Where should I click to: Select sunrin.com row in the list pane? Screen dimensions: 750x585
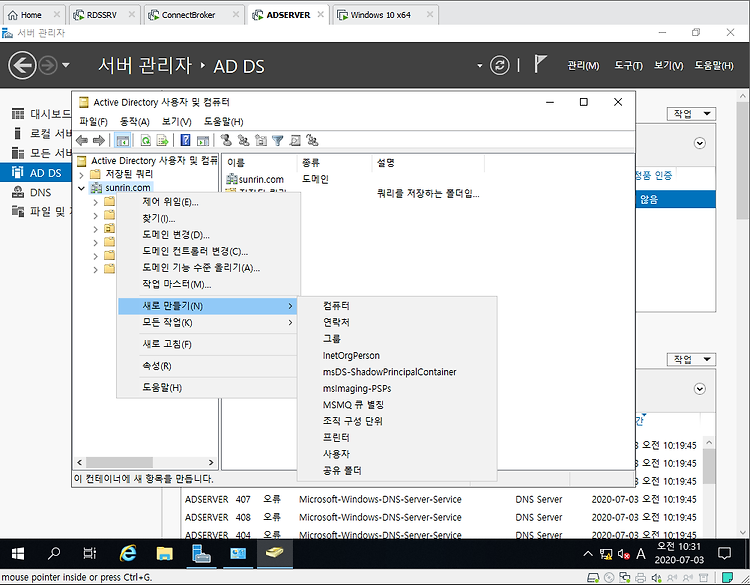255,179
